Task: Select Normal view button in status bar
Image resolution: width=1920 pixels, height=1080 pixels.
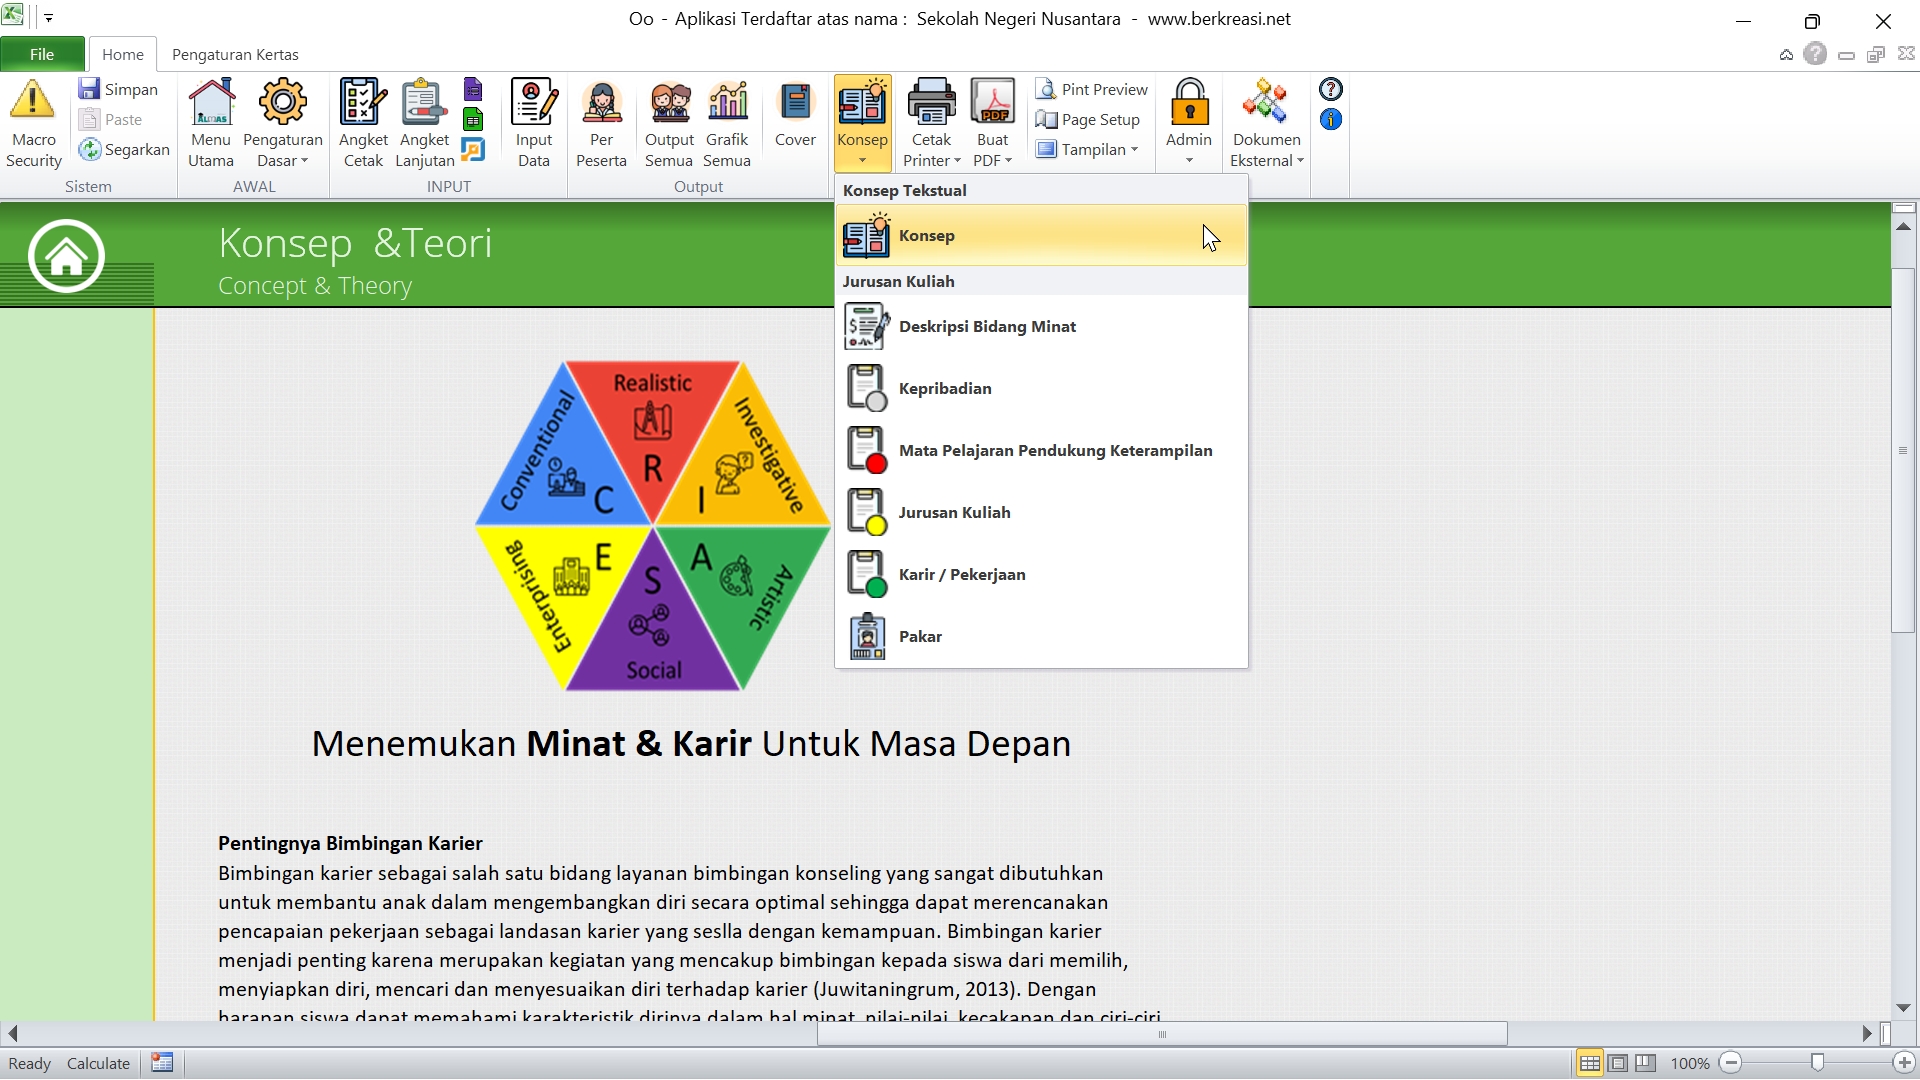Action: tap(1589, 1063)
